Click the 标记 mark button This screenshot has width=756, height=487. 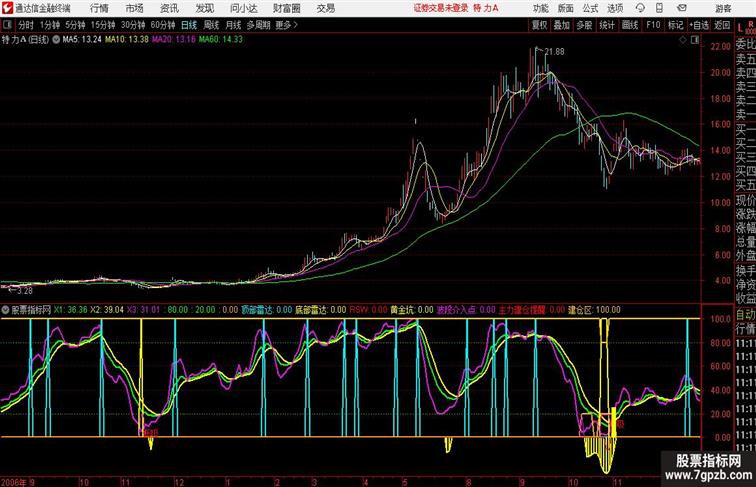(x=675, y=25)
